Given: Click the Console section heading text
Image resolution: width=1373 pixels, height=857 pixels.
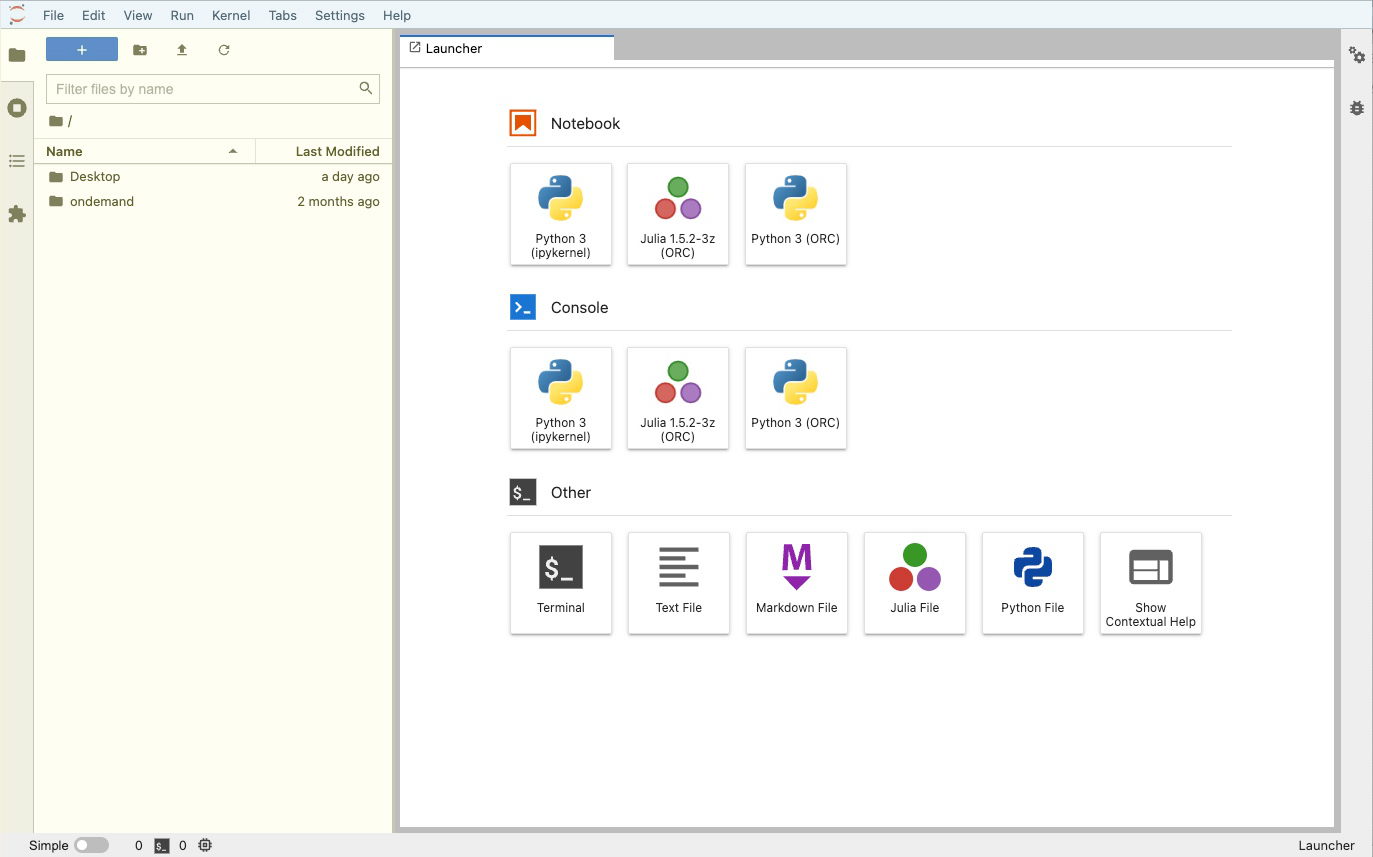Looking at the screenshot, I should [579, 307].
